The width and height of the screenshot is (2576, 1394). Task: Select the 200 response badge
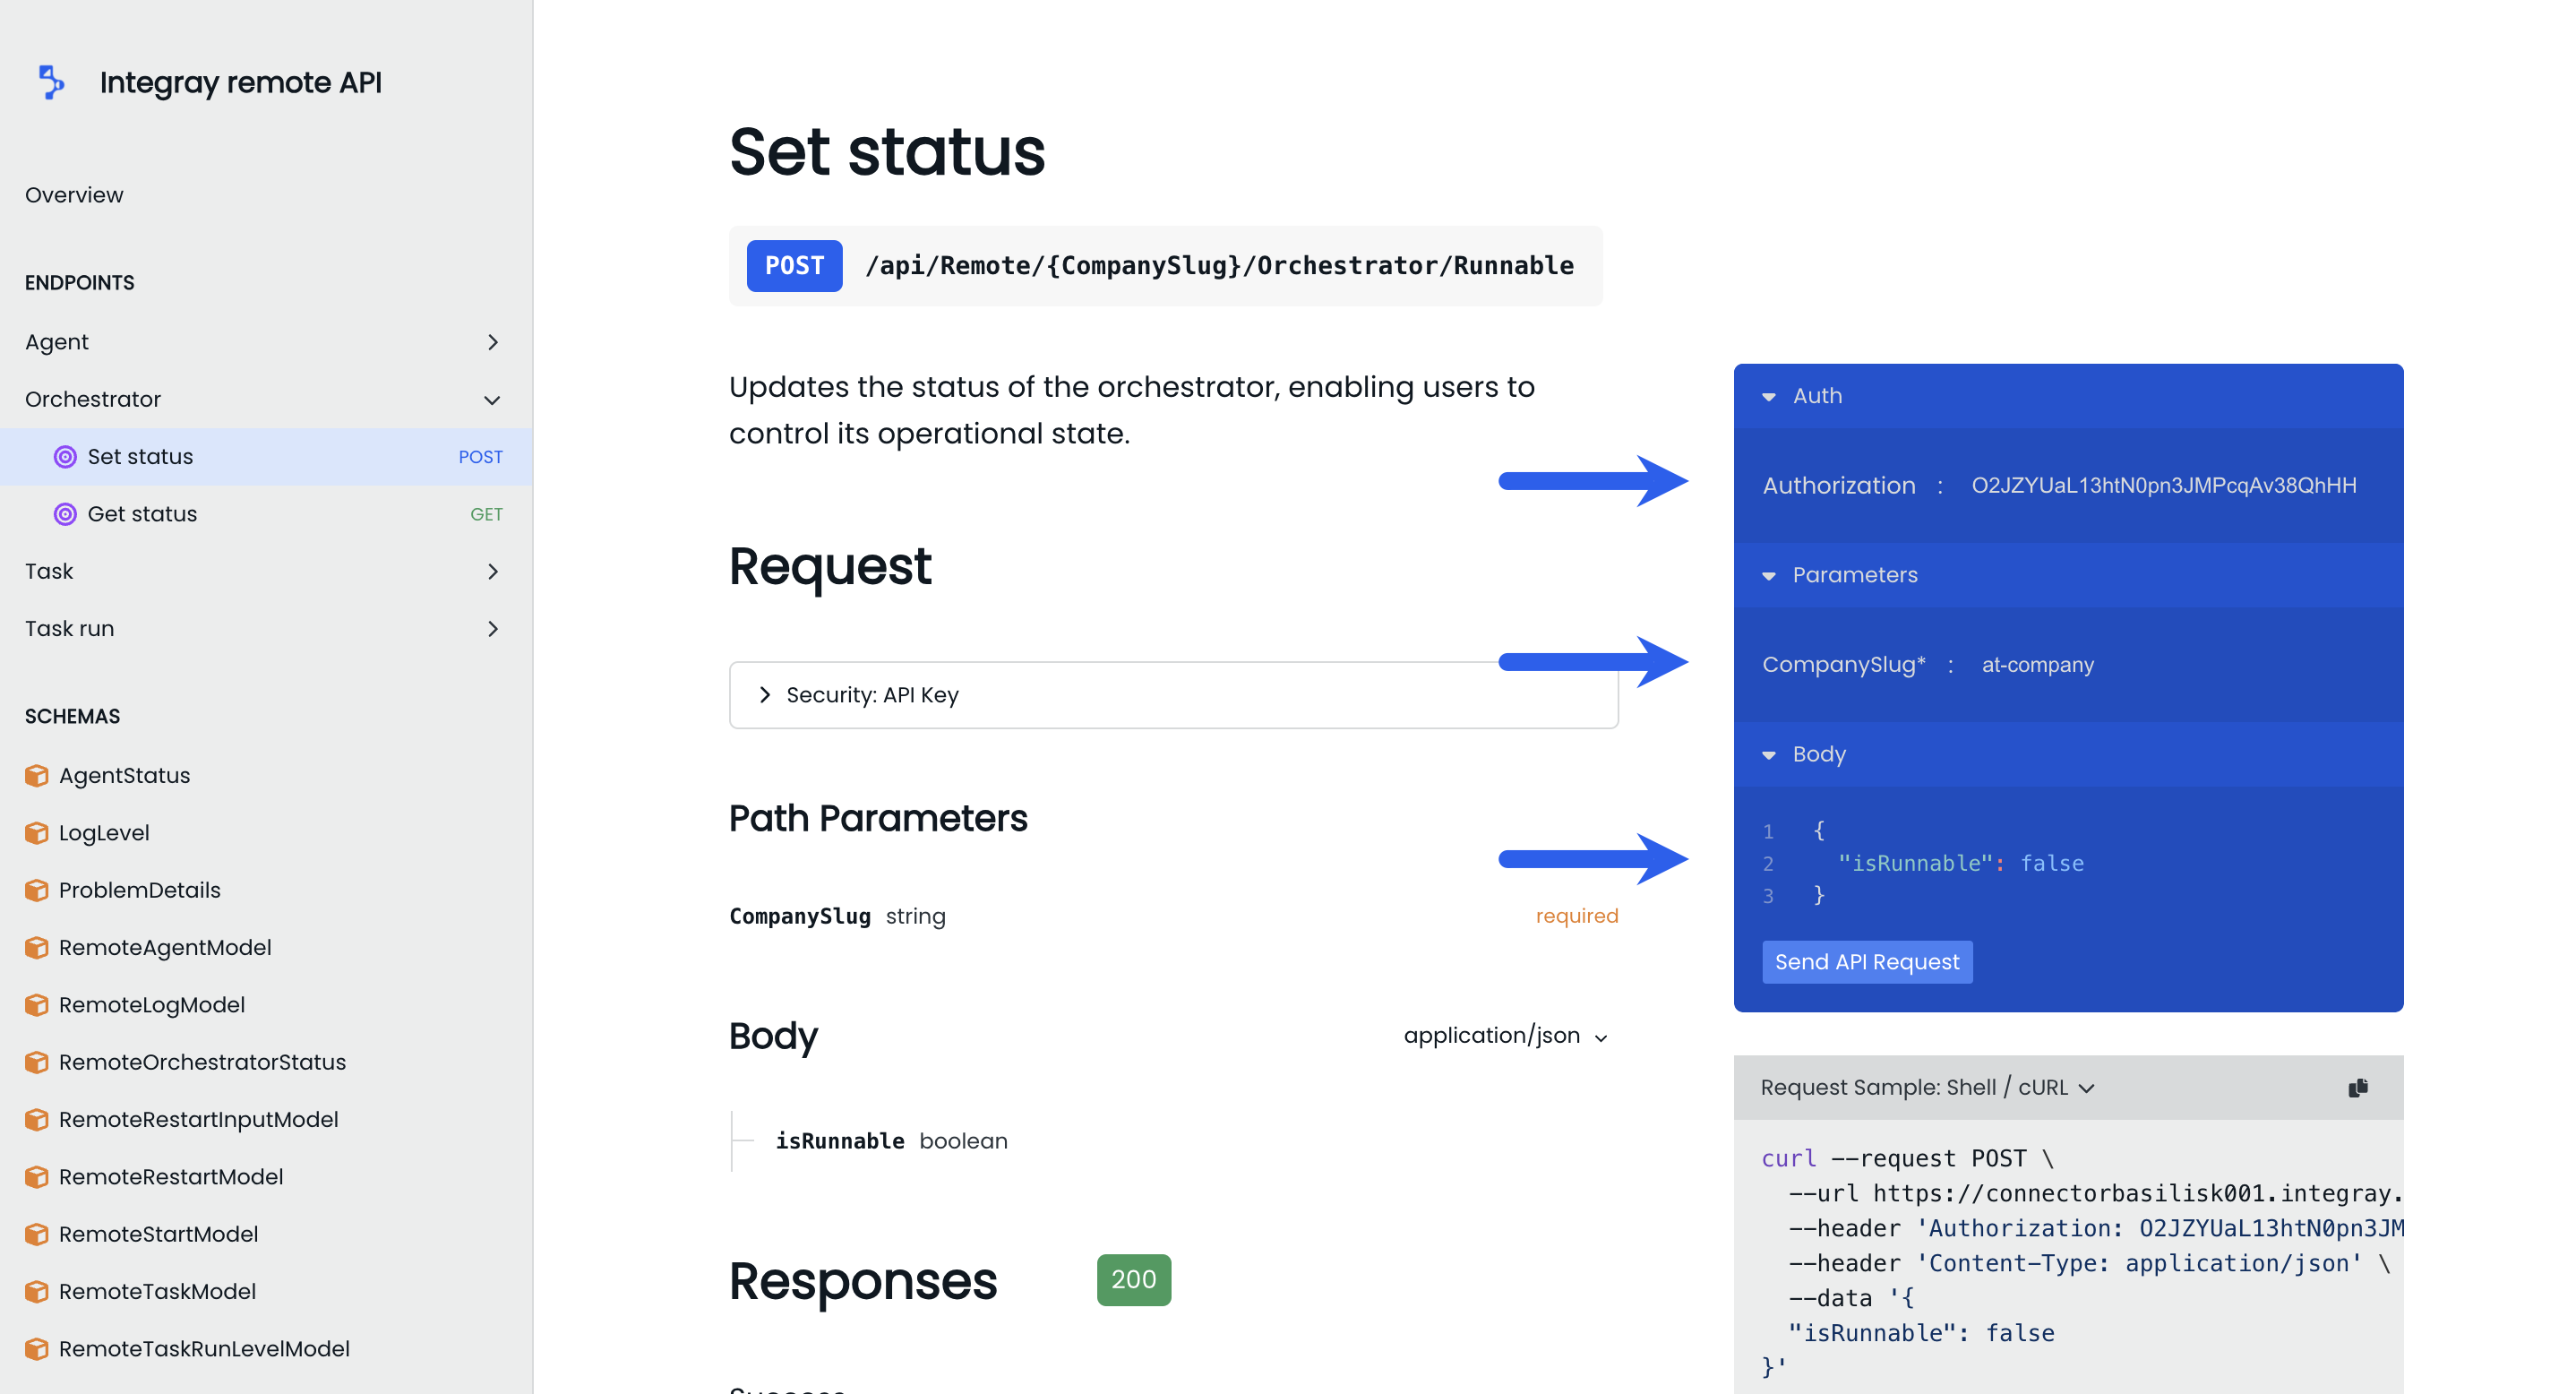[1133, 1279]
